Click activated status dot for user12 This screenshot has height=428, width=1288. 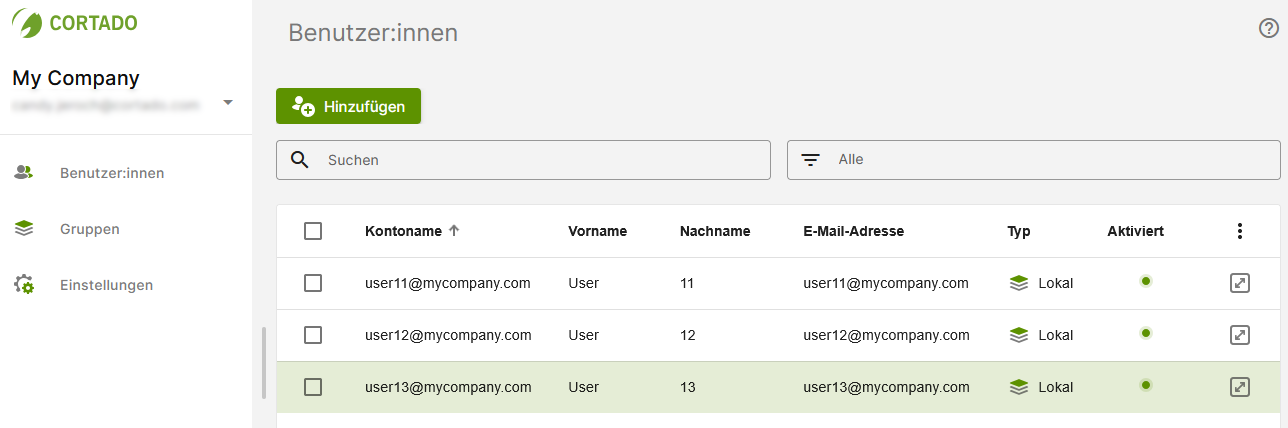tap(1146, 333)
